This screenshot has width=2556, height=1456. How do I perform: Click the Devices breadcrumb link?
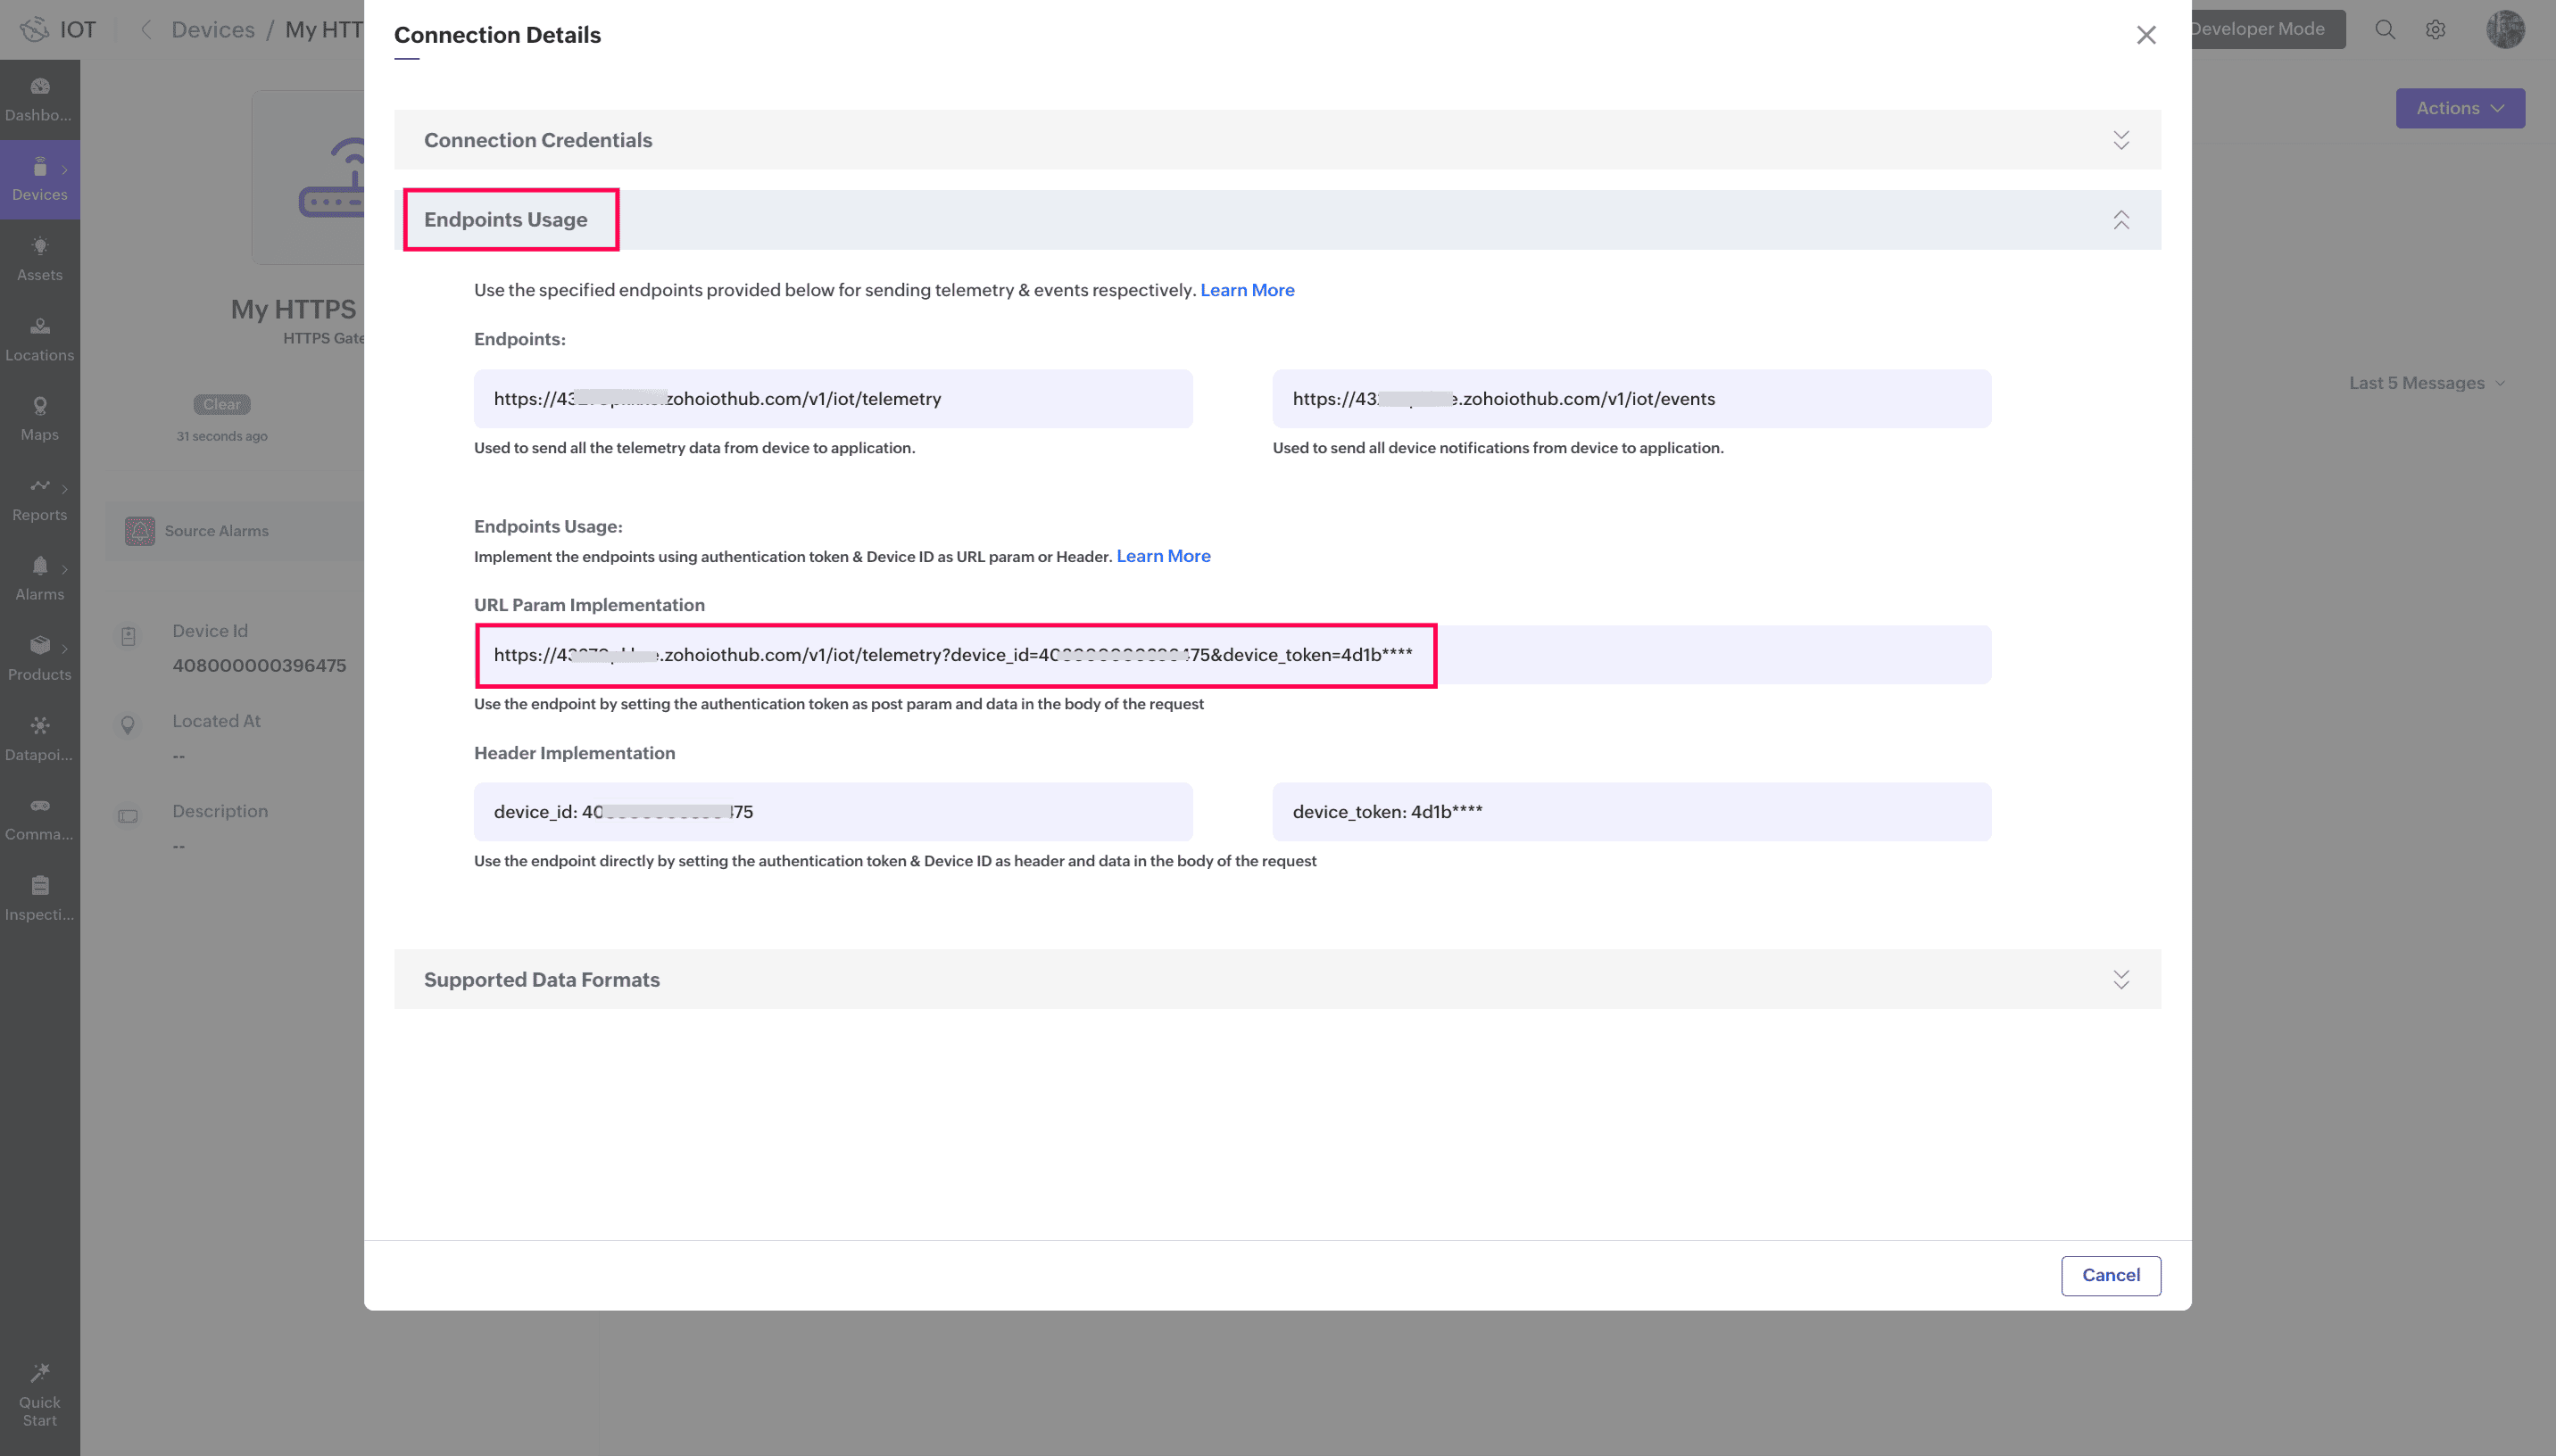pos(213,30)
